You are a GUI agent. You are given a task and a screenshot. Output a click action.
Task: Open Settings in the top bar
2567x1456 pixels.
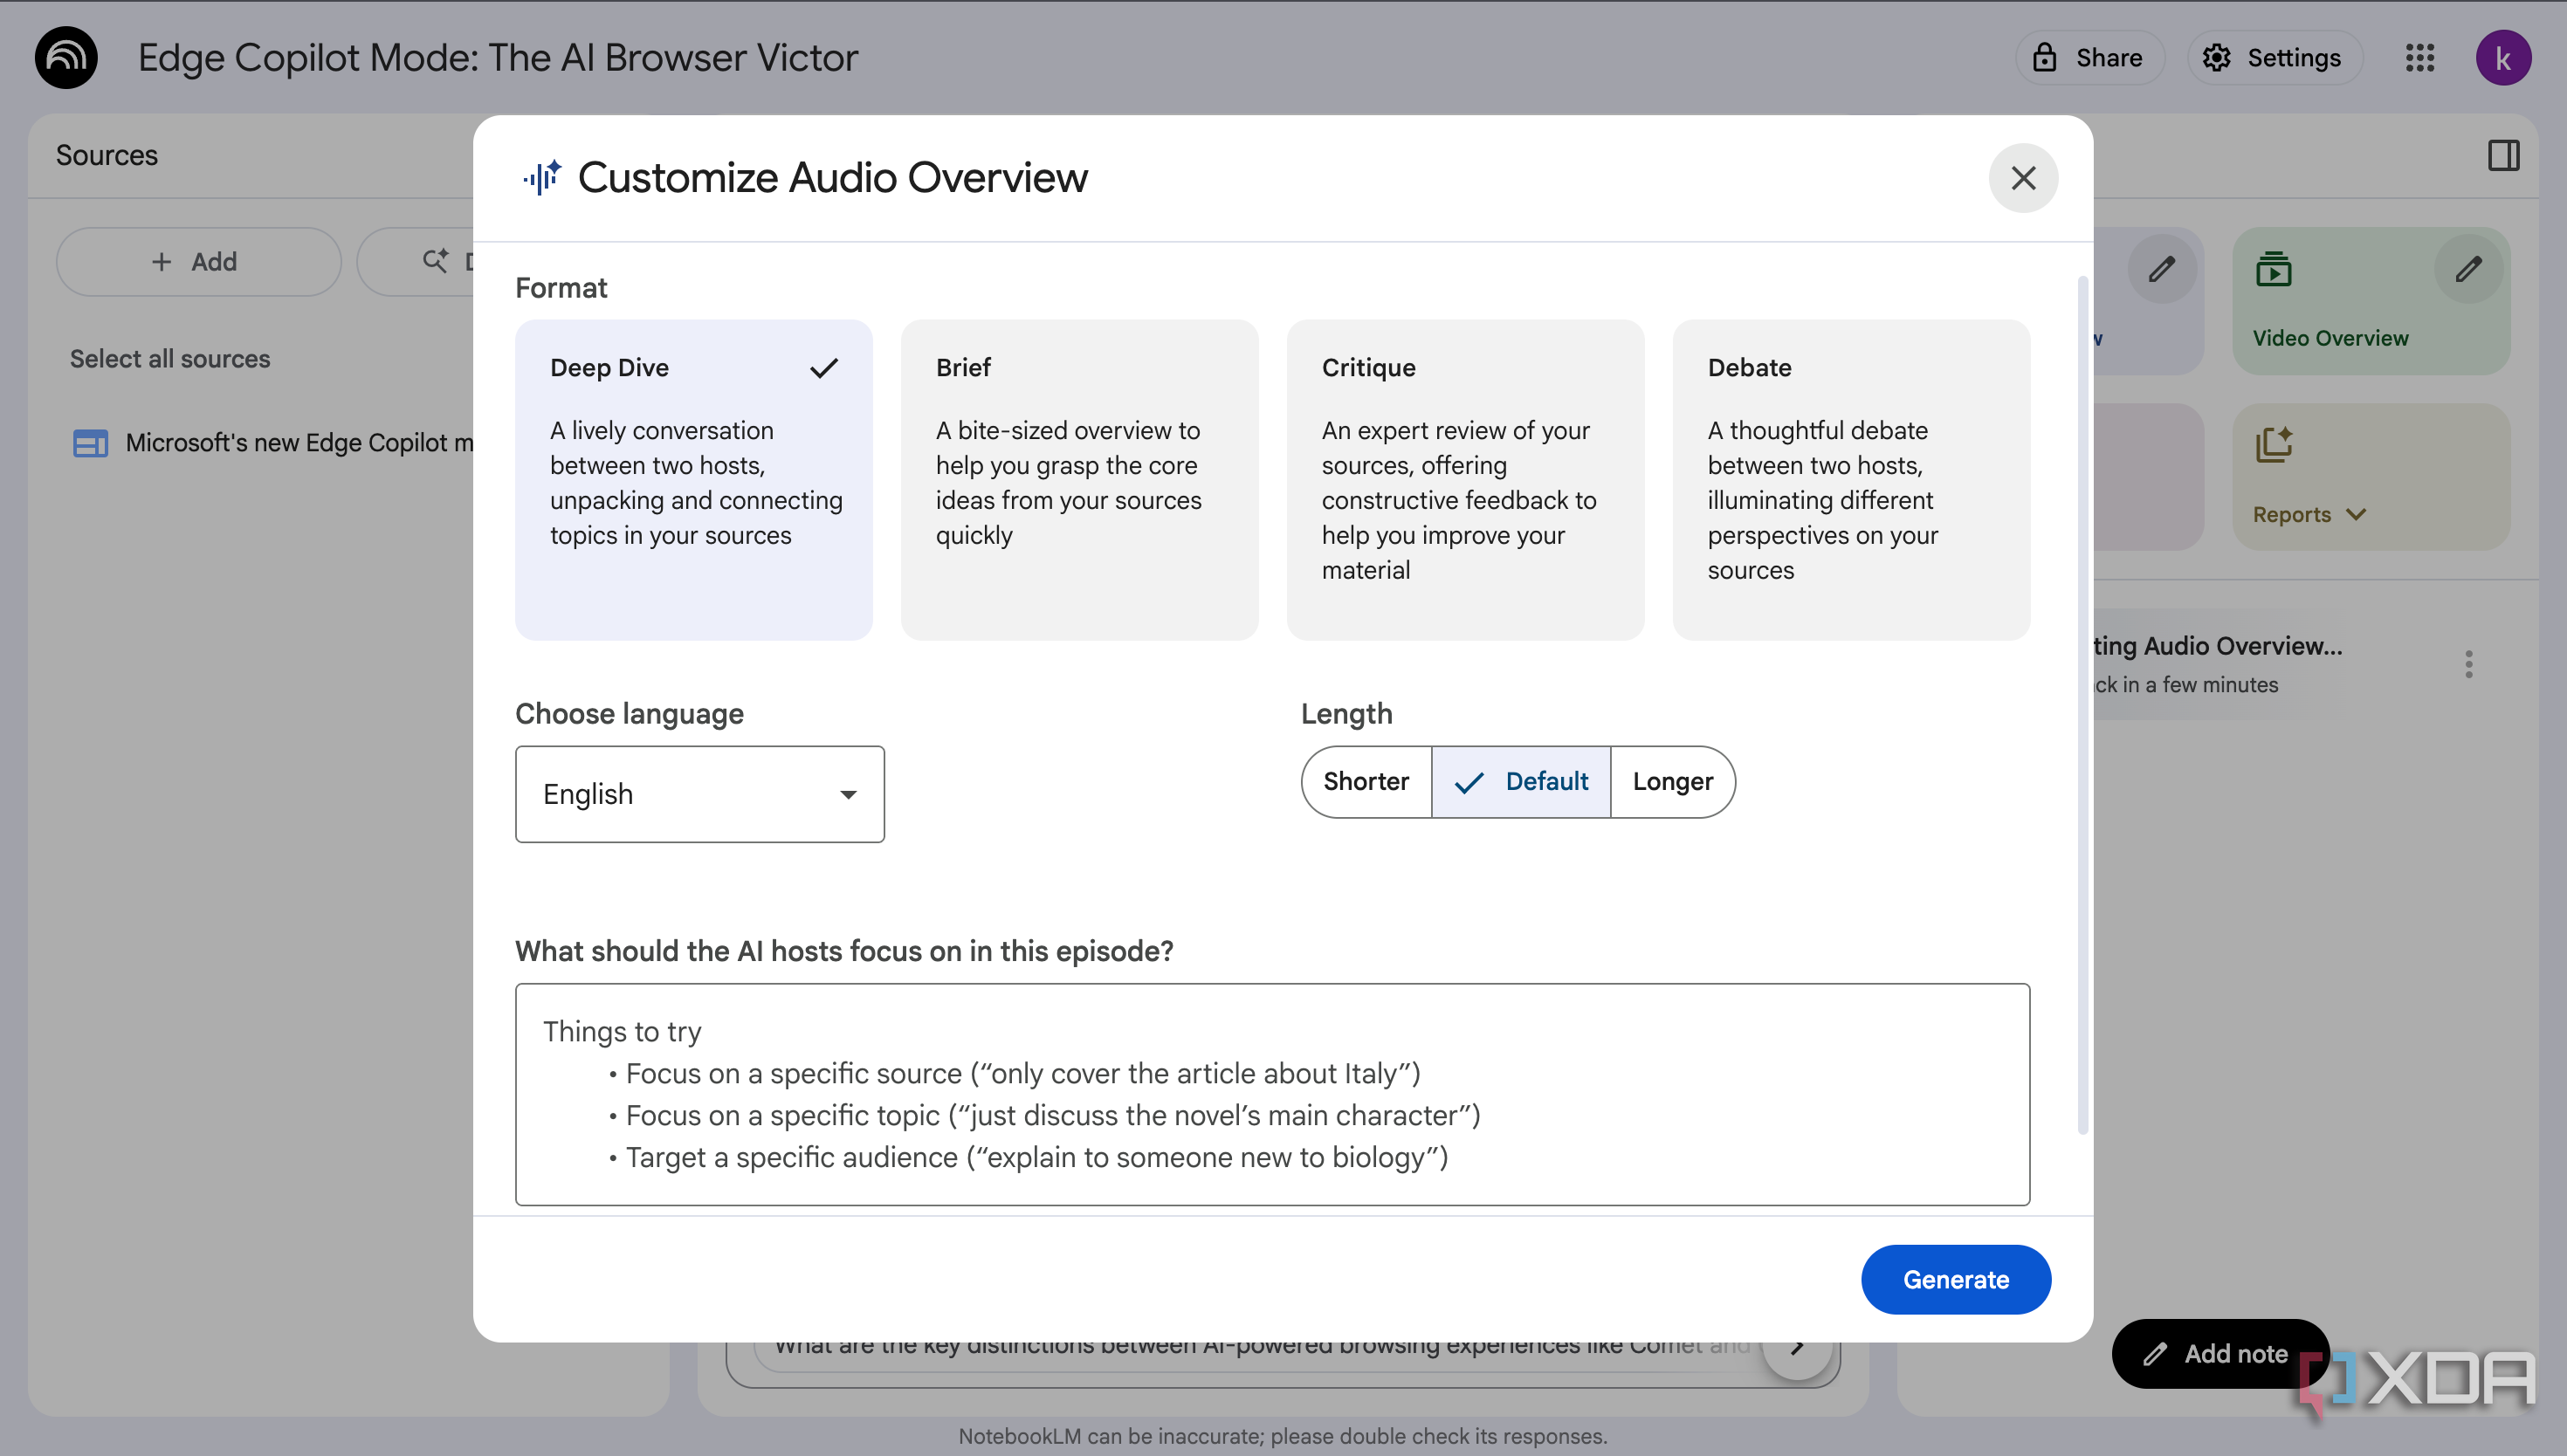[2273, 57]
